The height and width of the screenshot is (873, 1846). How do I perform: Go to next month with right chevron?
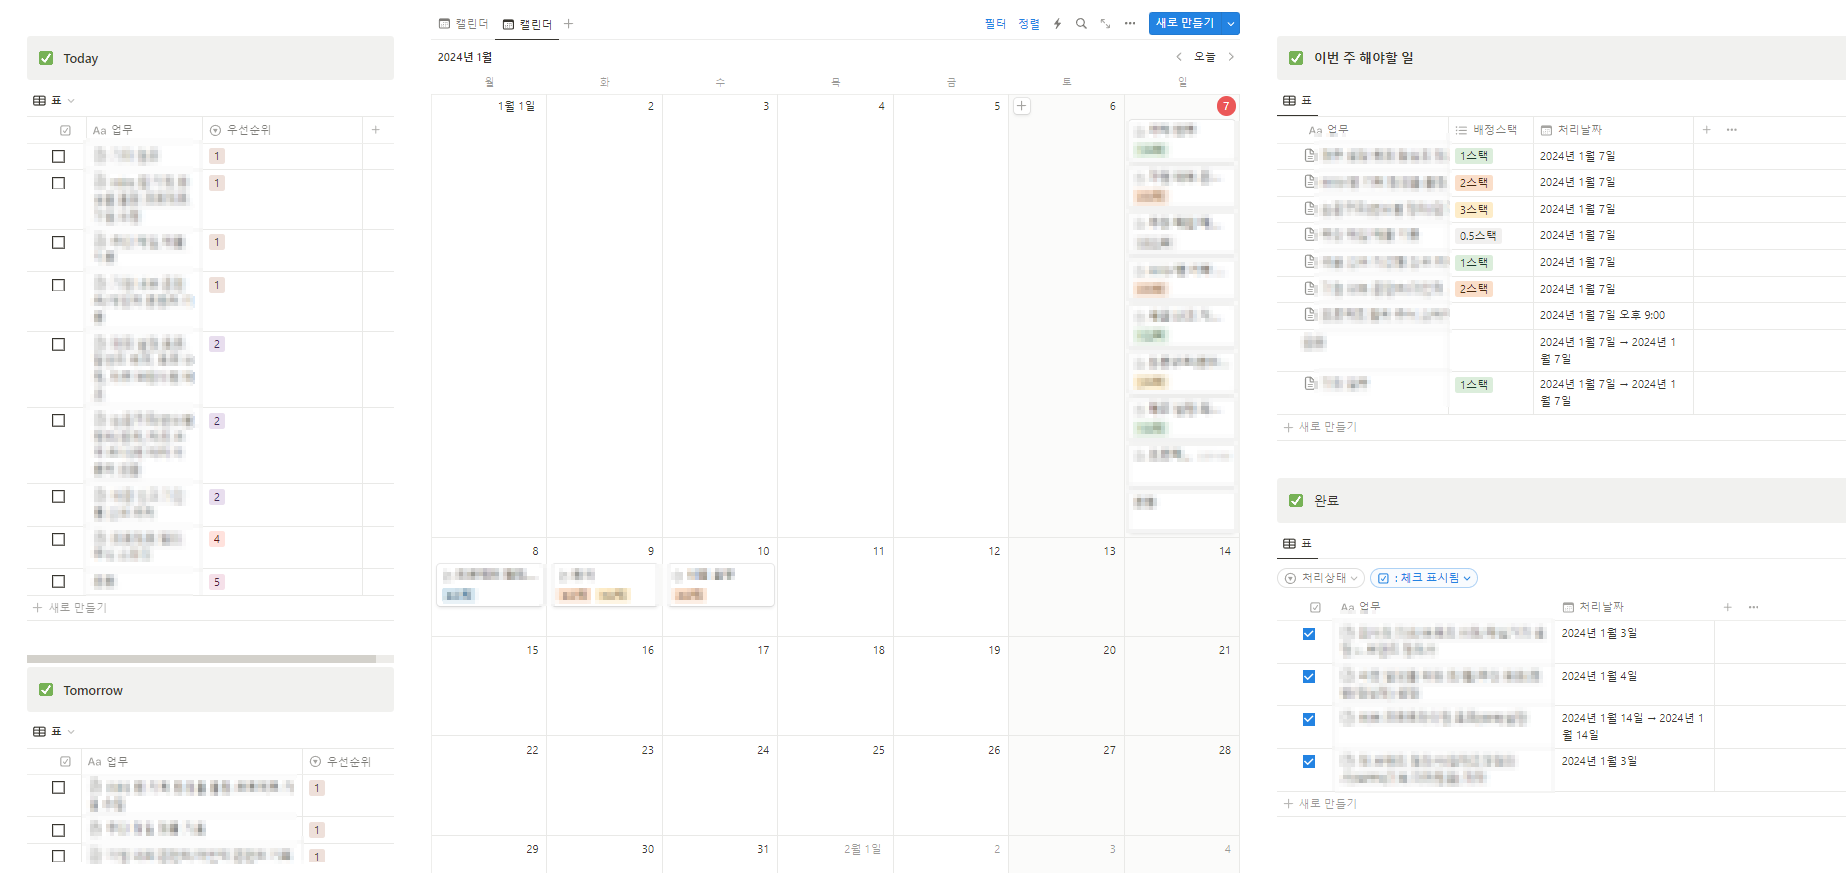[x=1231, y=57]
